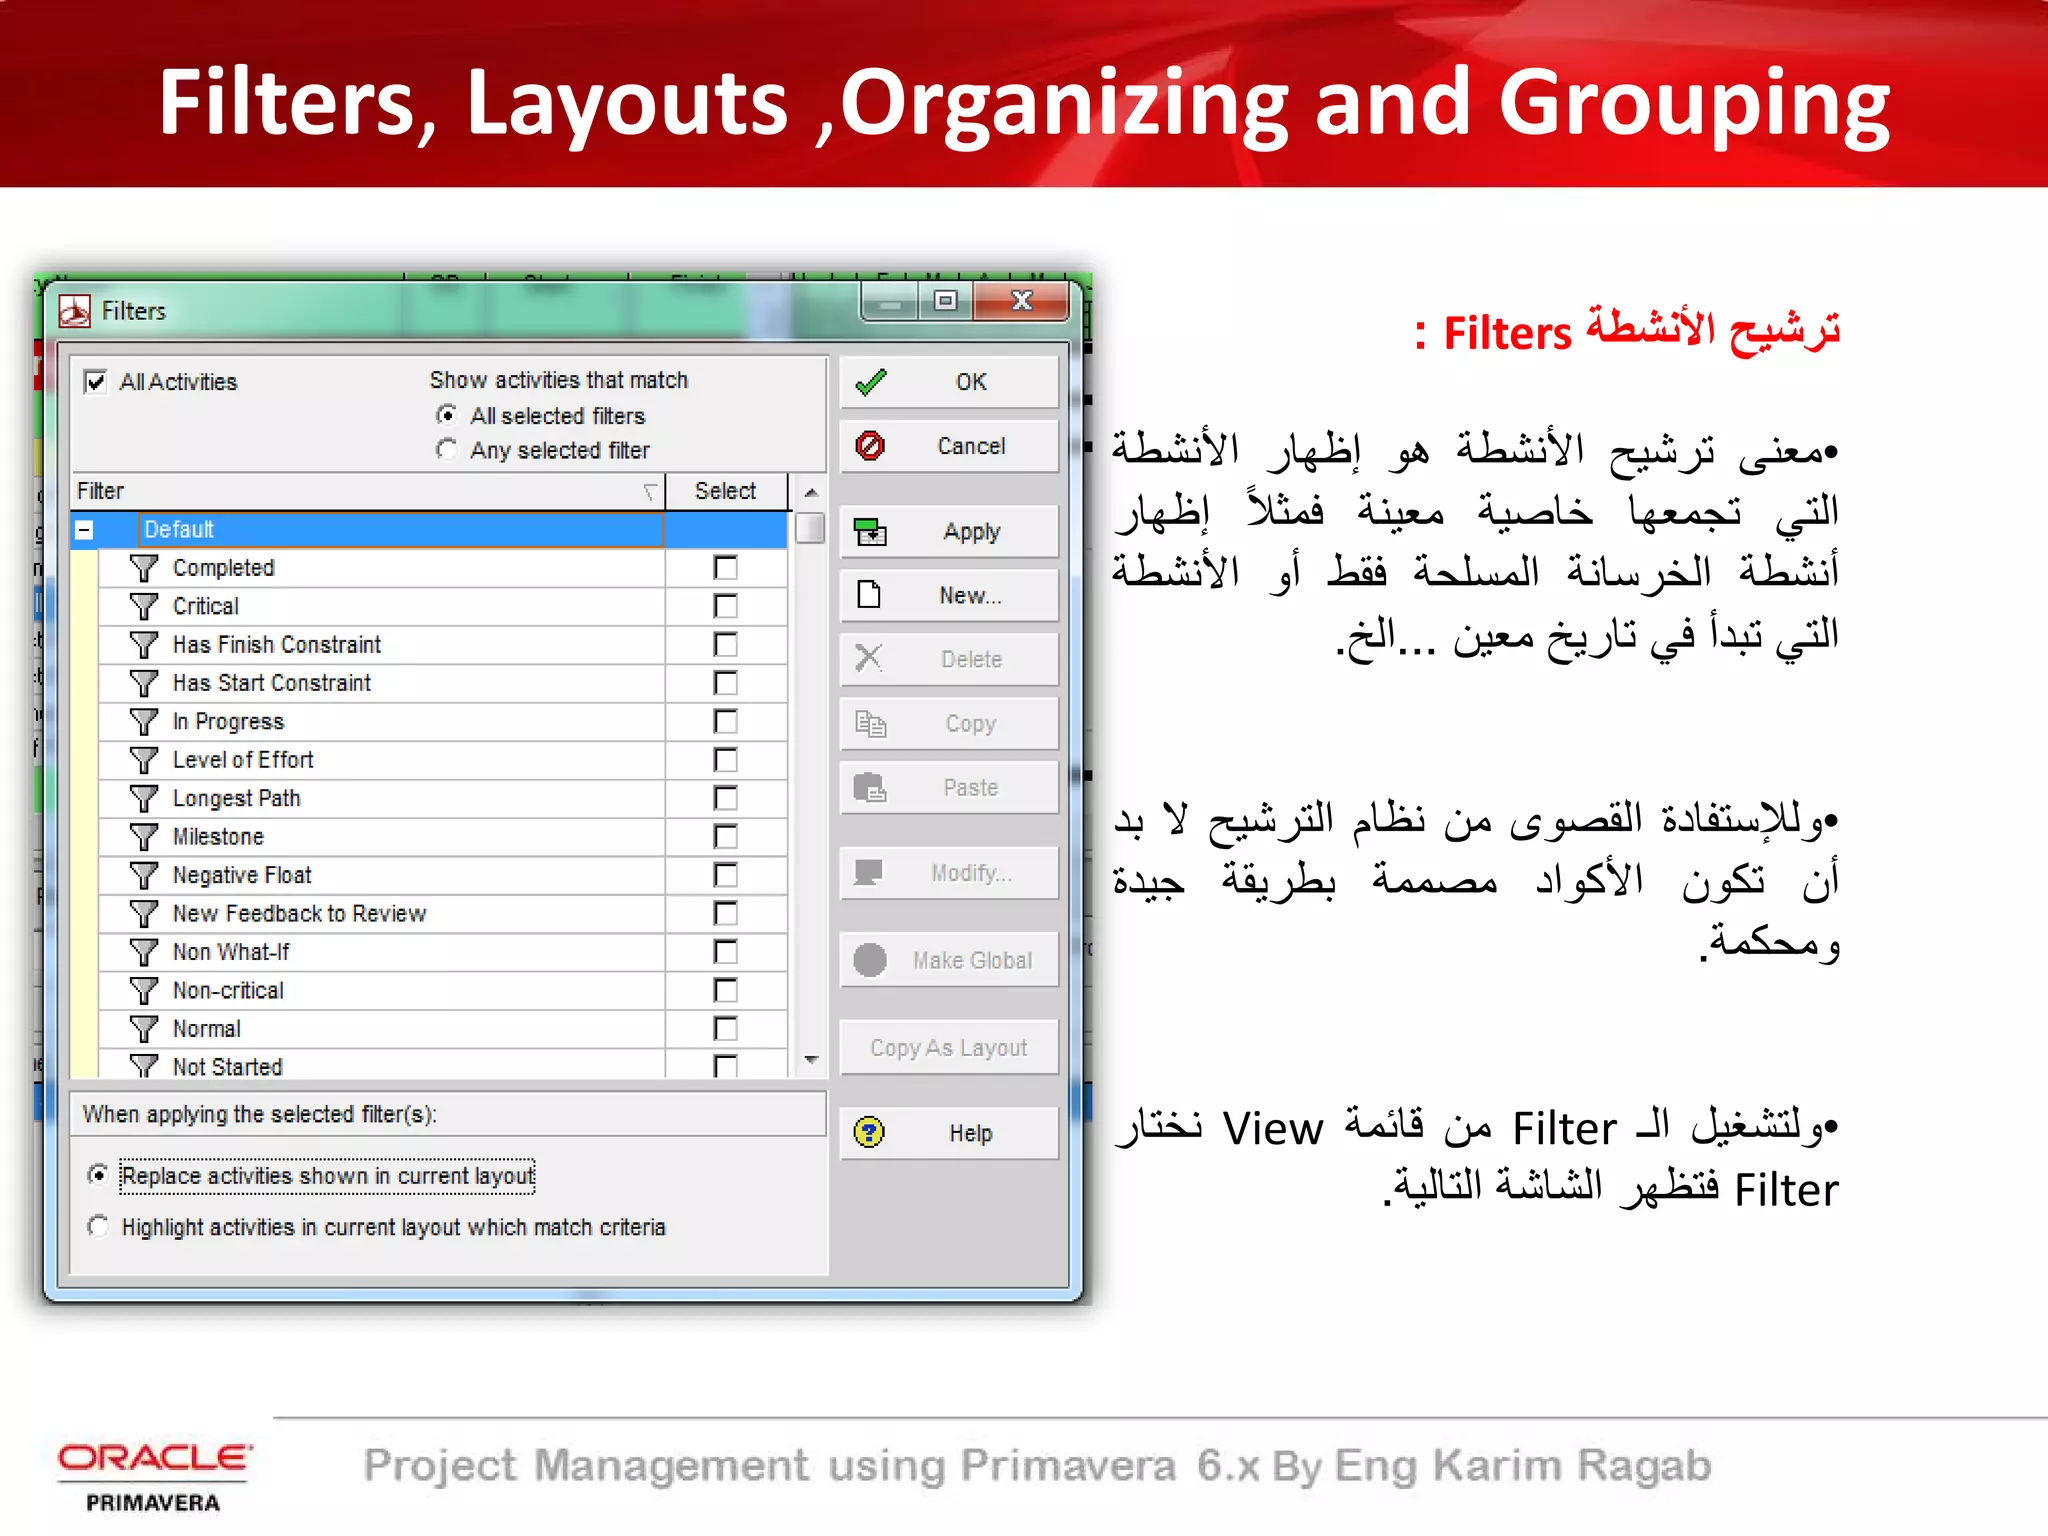Tick the Longest Path filter checkbox
Screen dimensions: 2048x1536
pos(725,798)
